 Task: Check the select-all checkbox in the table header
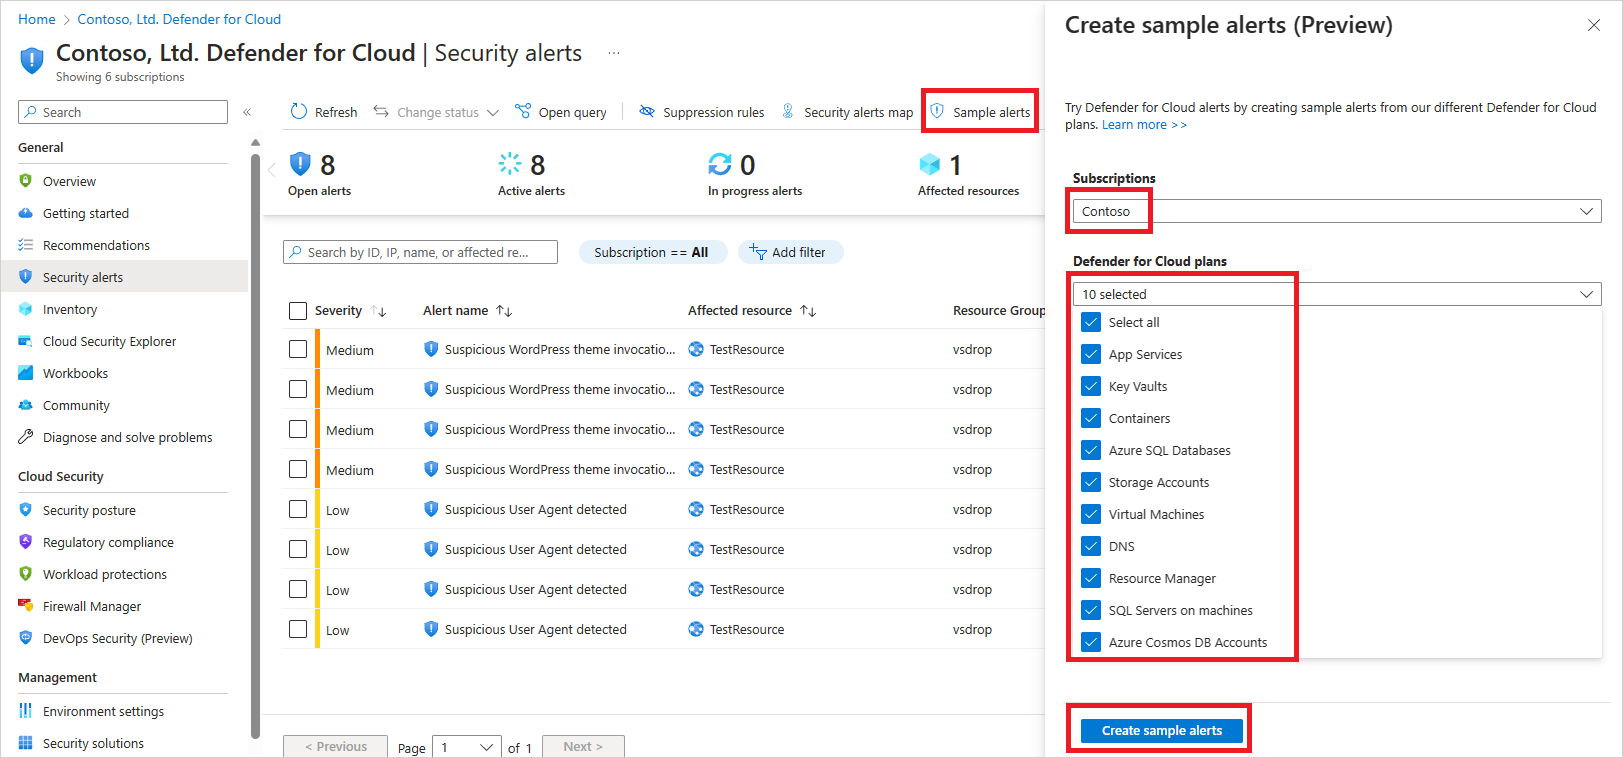pos(298,311)
